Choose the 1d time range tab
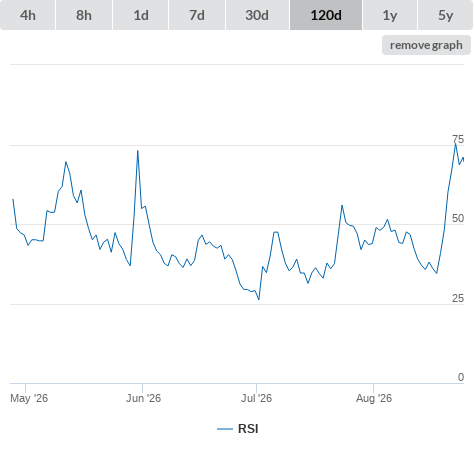Image resolution: width=474 pixels, height=455 pixels. [141, 15]
